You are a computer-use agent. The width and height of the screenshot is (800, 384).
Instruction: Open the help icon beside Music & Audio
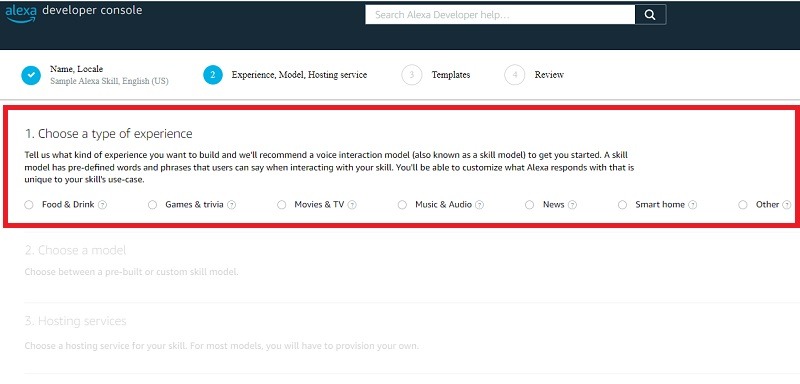point(479,205)
